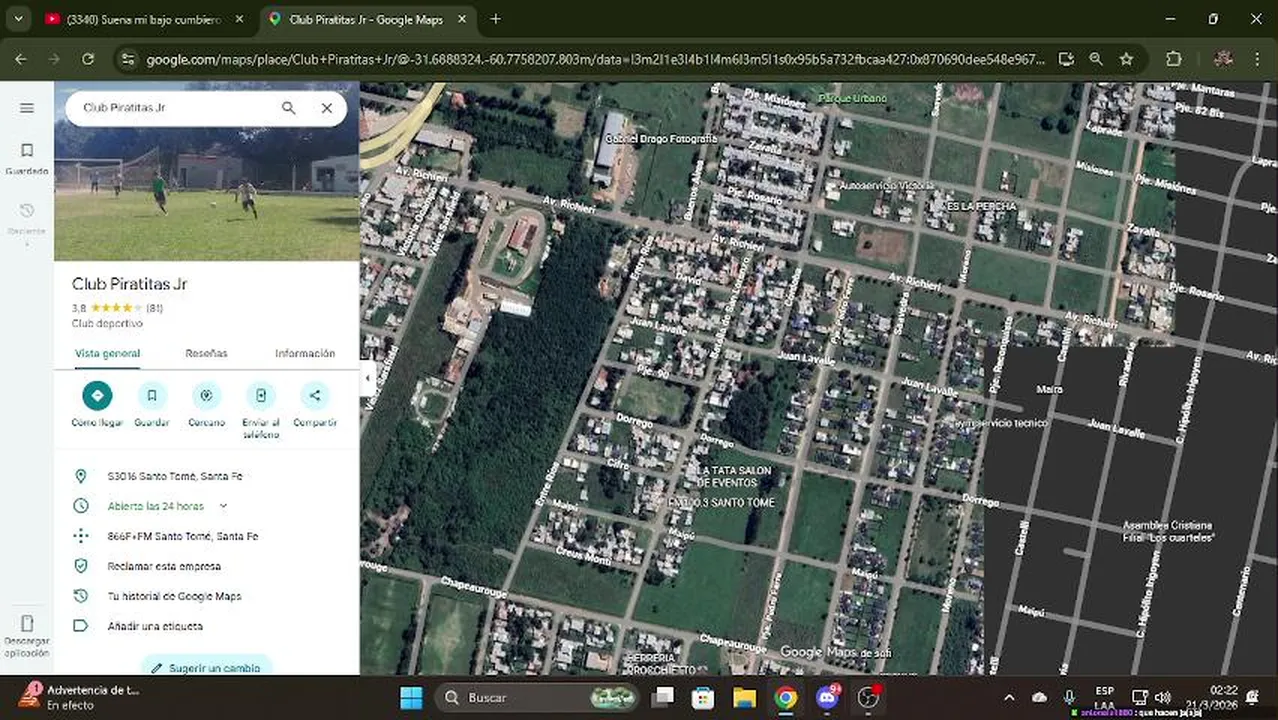Click the Gabriel Drago Fotografía map label
Image resolution: width=1278 pixels, height=720 pixels.
[660, 139]
